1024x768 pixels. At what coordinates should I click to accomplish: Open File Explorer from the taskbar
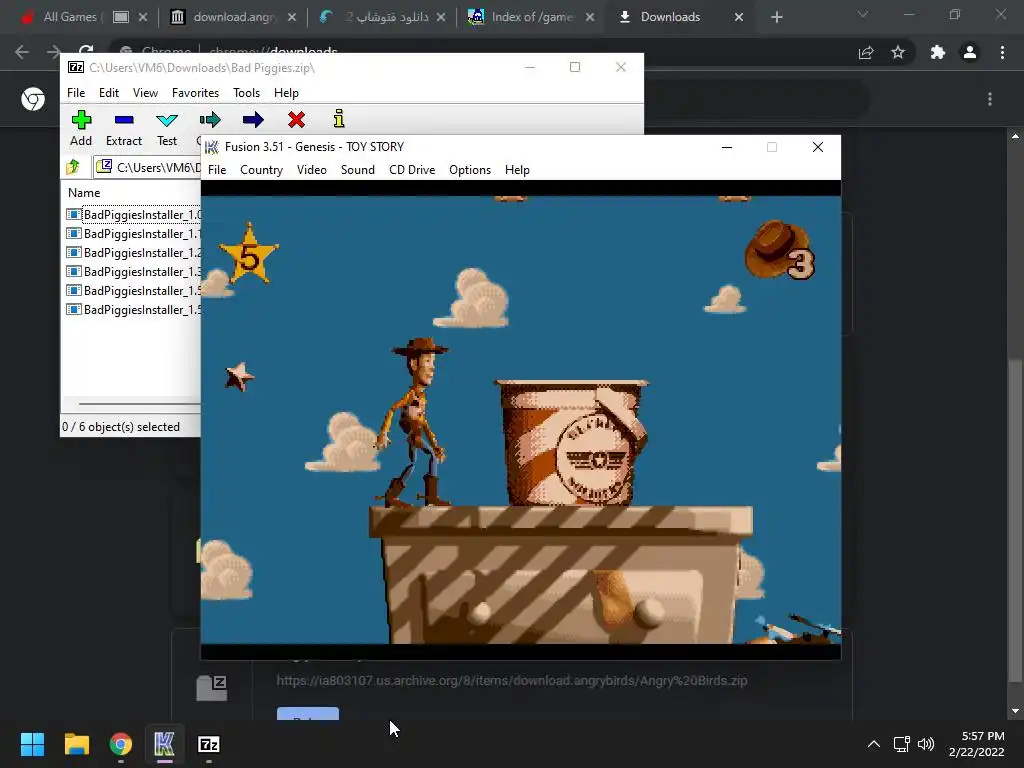[76, 744]
